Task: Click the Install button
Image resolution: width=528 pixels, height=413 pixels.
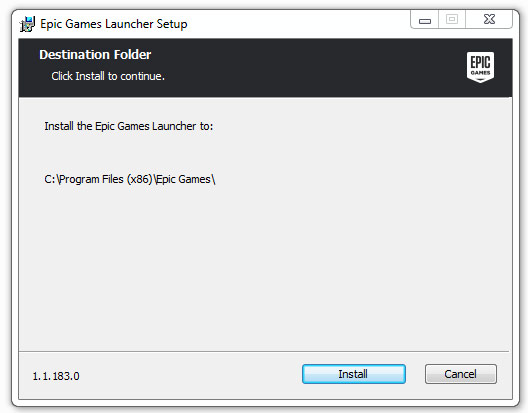Action: coord(354,374)
